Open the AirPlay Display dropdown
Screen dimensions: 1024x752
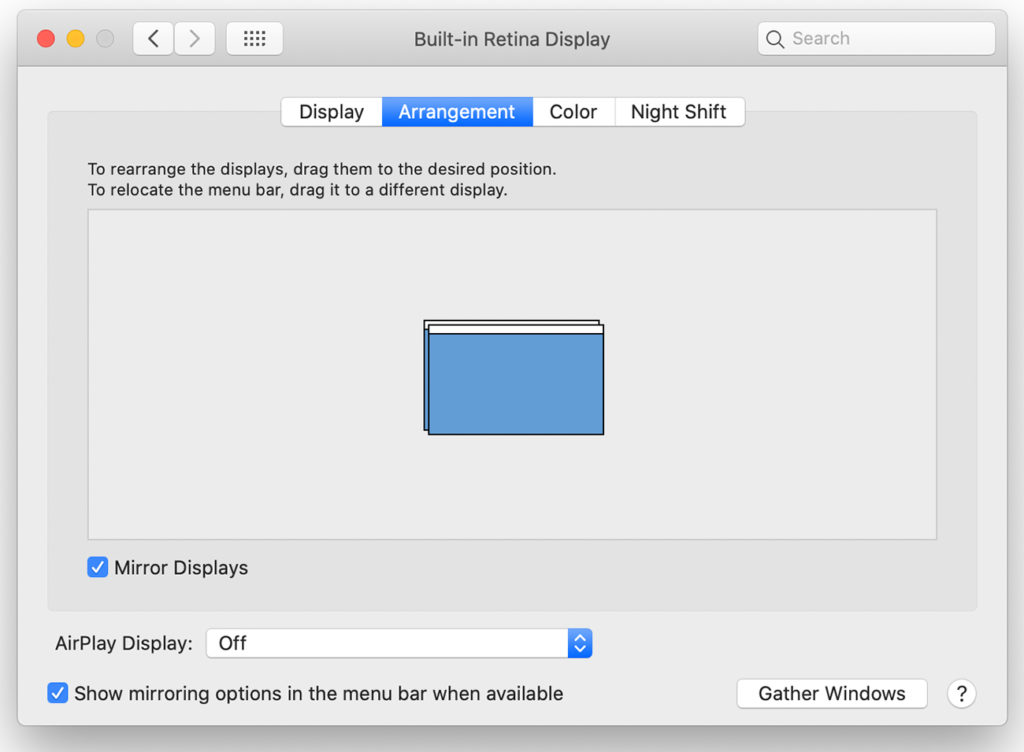399,643
